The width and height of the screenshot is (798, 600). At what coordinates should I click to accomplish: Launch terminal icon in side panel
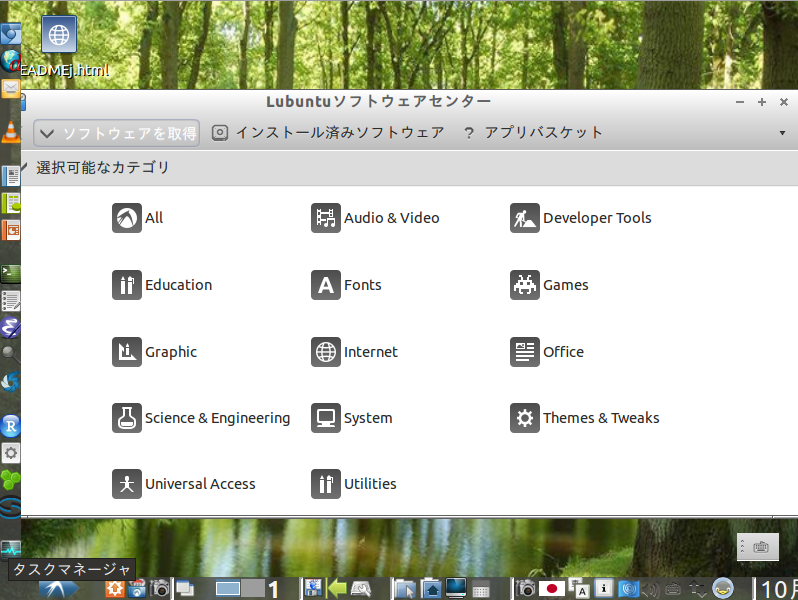11,274
